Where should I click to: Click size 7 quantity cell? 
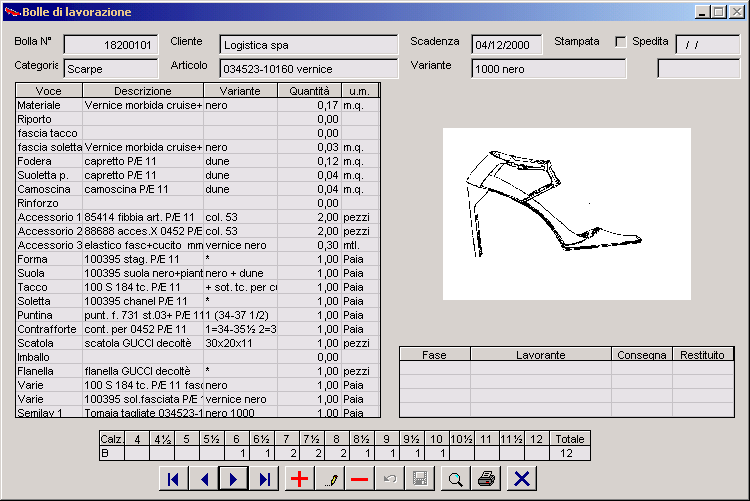pos(286,453)
